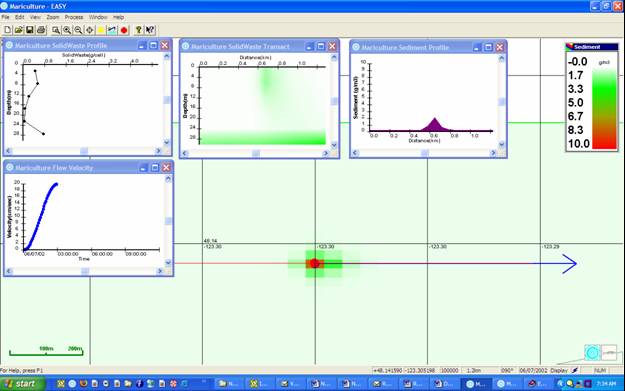Viewport: 625px width, 391px height.
Task: Click the Windows Start button
Action: coord(22,384)
